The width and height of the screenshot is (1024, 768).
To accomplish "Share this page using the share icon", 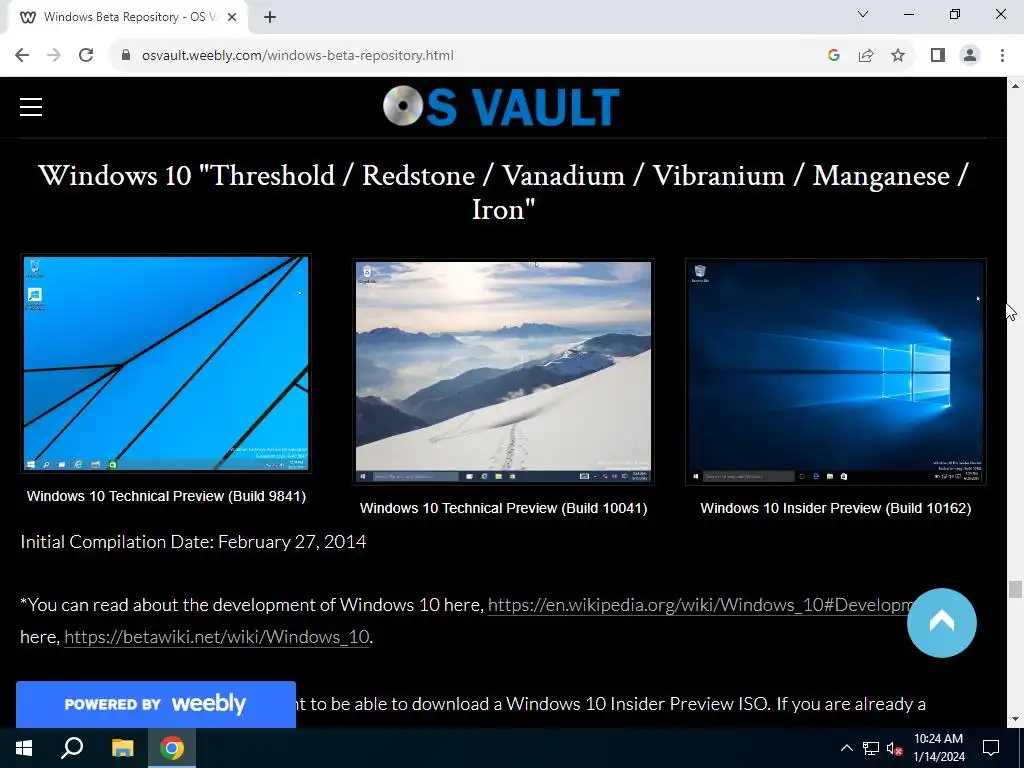I will tap(866, 55).
